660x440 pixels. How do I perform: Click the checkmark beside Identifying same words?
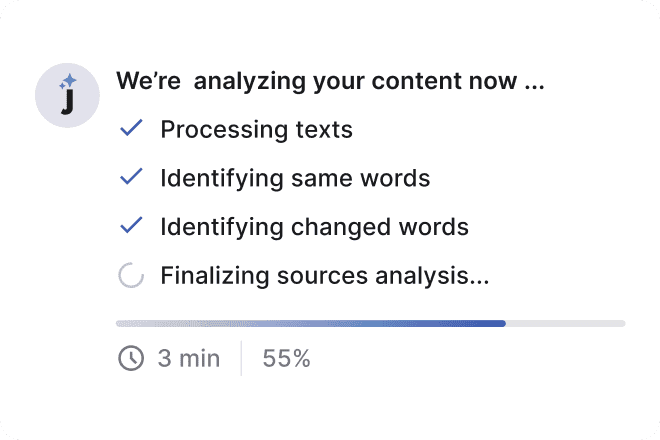[x=131, y=177]
